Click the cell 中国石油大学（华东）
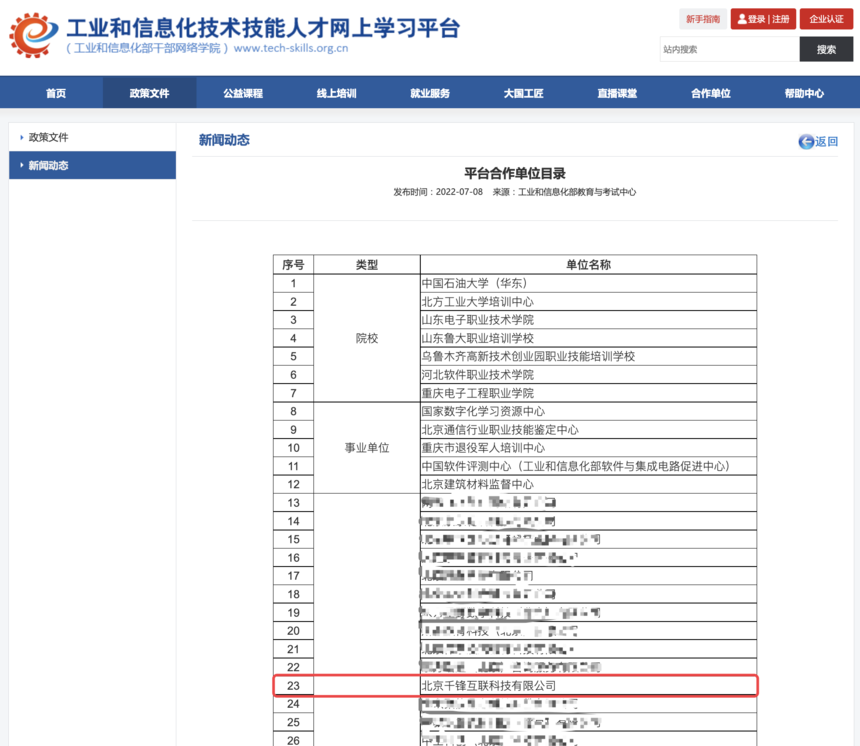860x746 pixels. [589, 284]
